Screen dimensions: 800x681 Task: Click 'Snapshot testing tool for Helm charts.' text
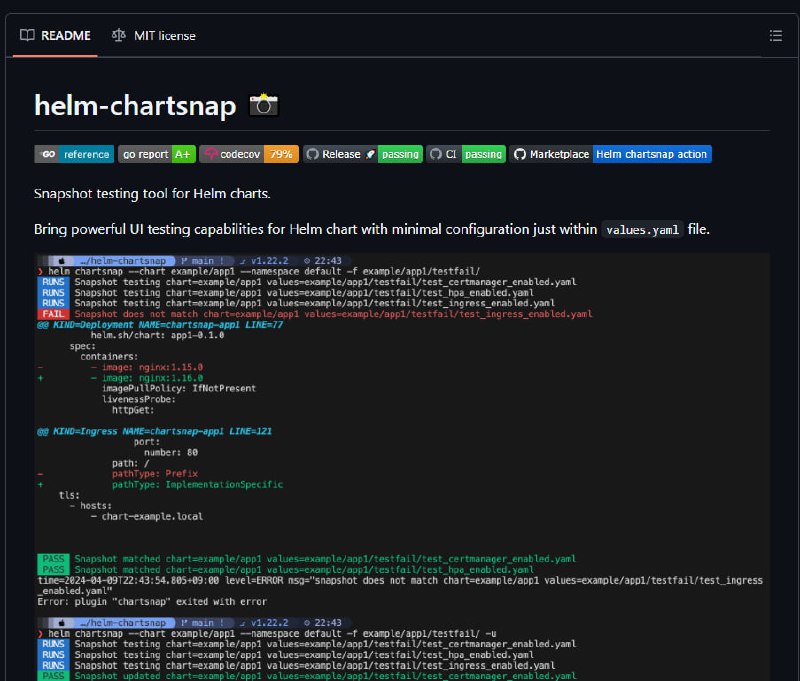(x=152, y=194)
